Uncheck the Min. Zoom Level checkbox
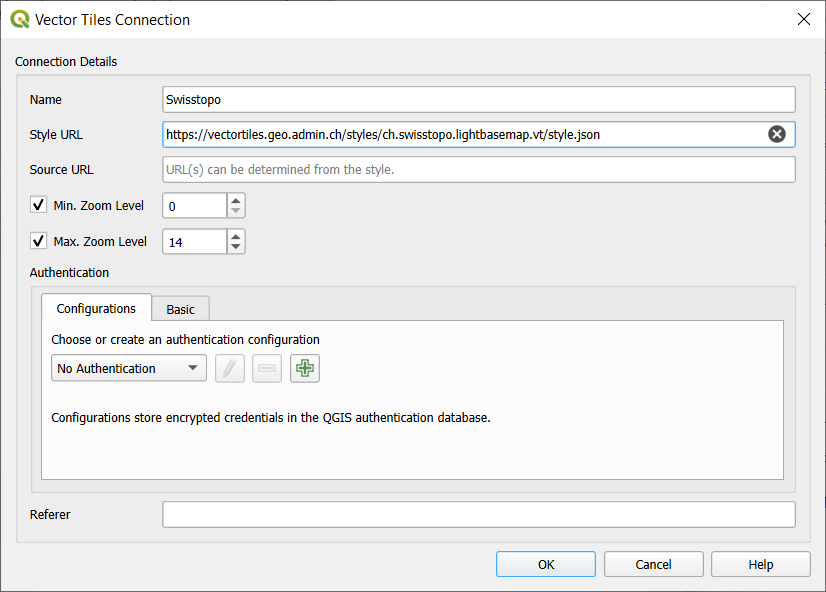The image size is (826, 592). click(37, 205)
